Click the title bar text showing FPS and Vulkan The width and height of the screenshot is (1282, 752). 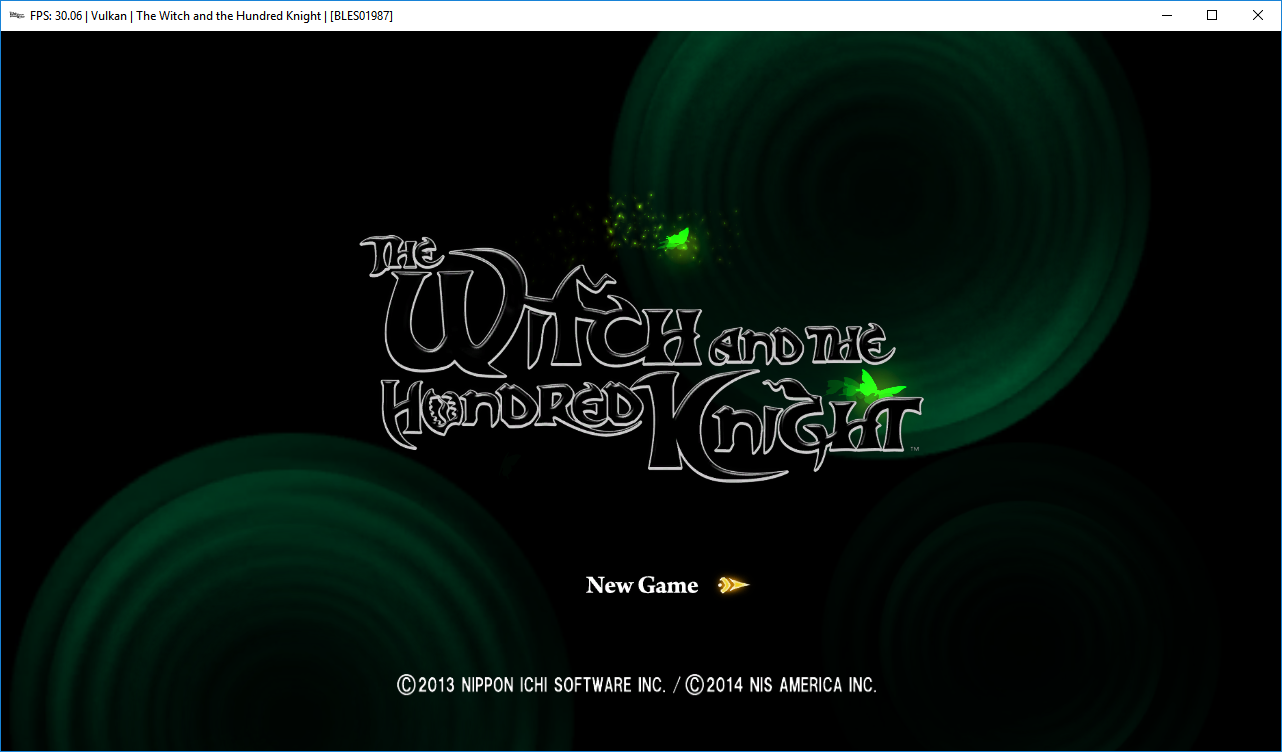pyautogui.click(x=212, y=16)
